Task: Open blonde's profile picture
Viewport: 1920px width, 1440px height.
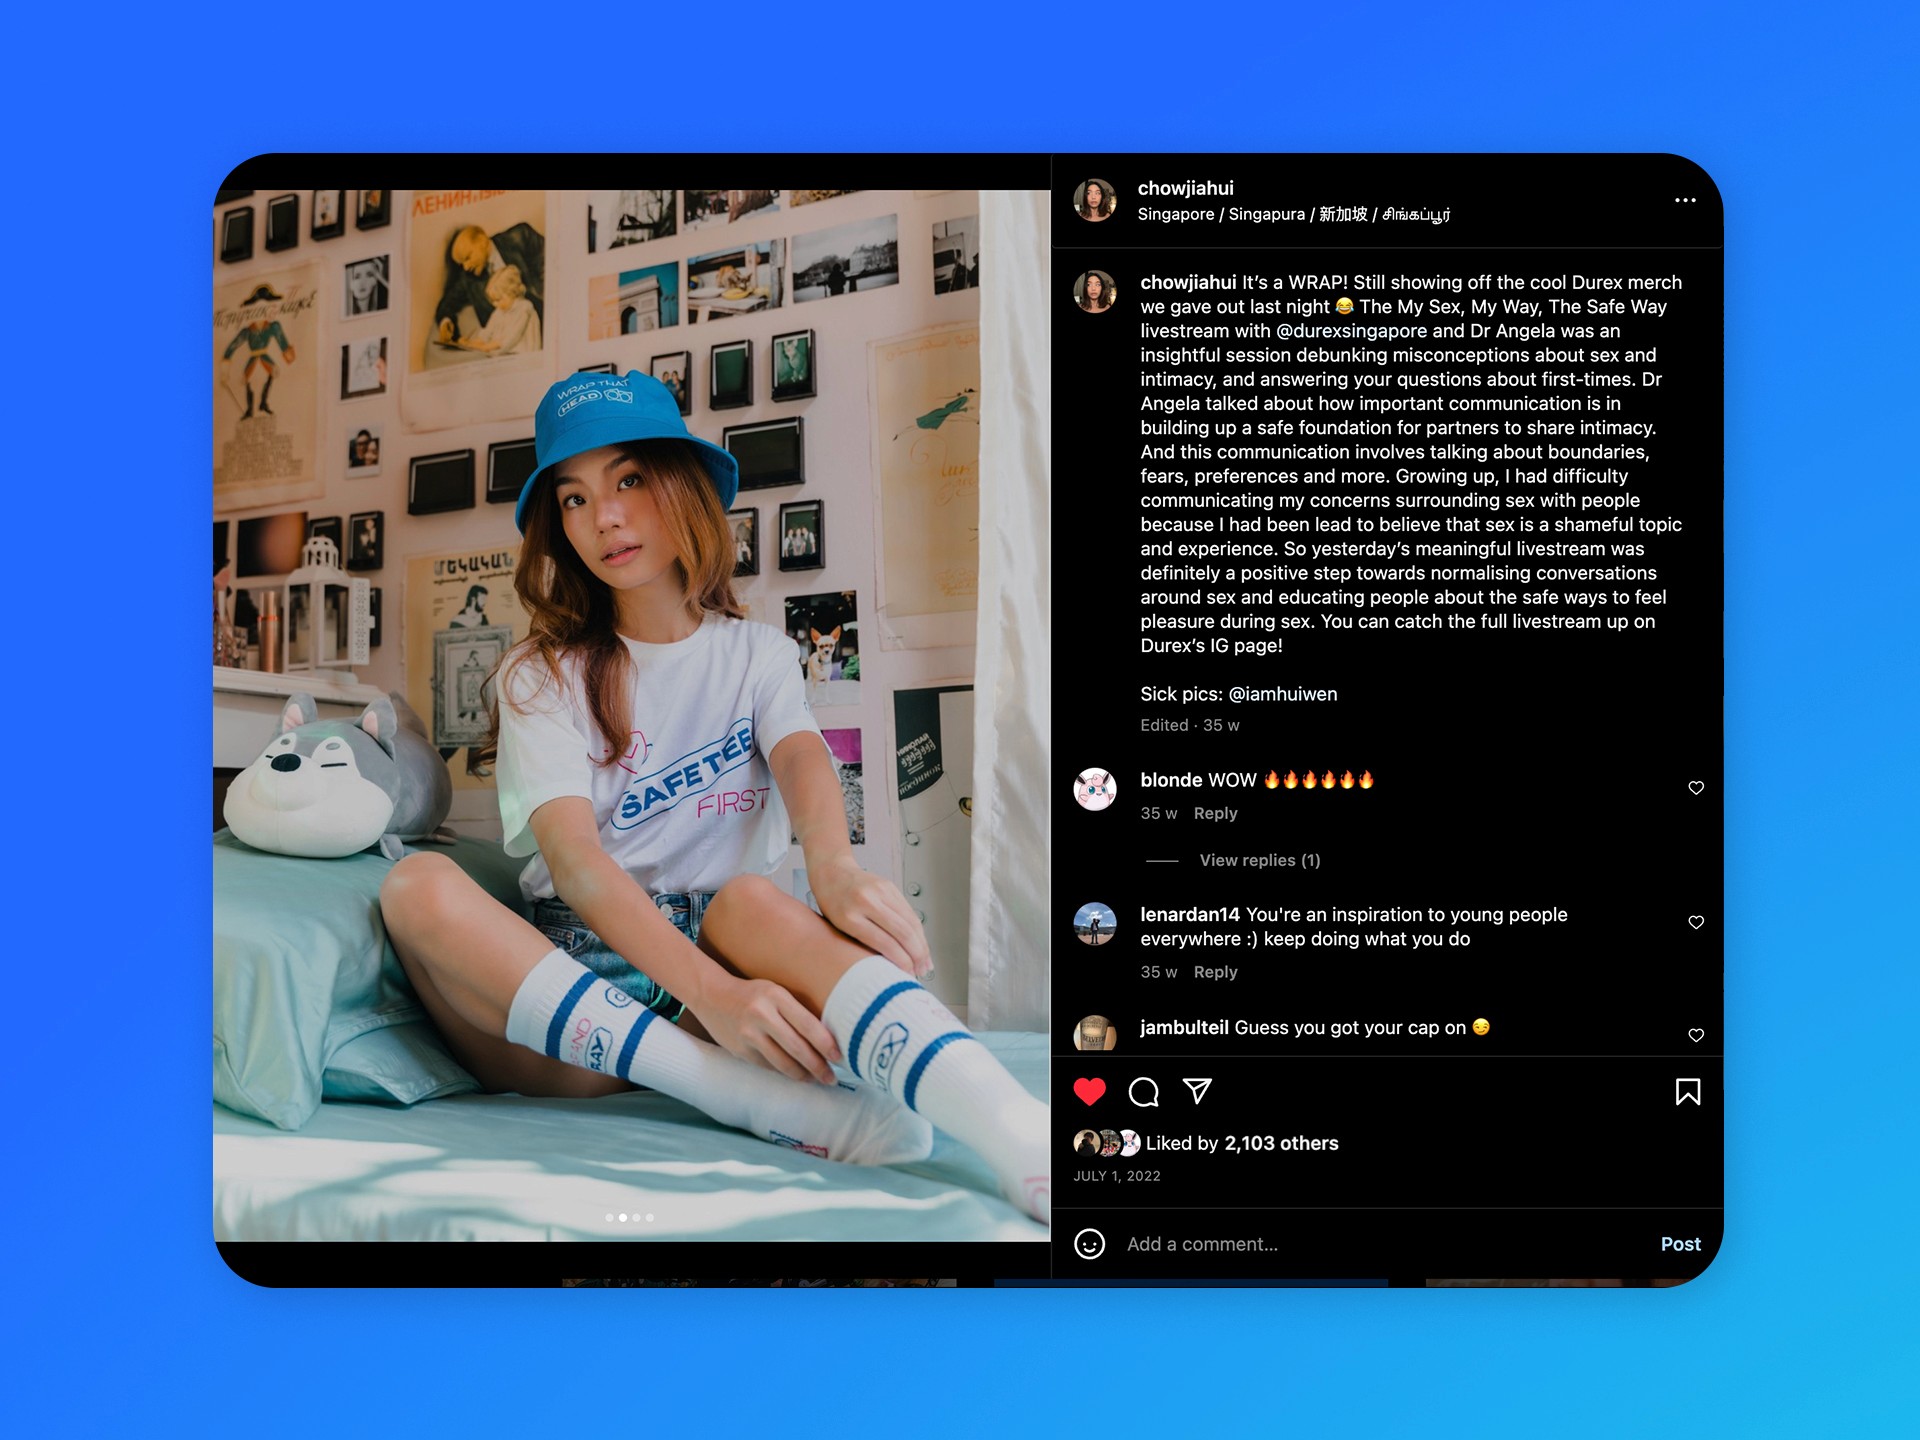Action: tap(1095, 789)
